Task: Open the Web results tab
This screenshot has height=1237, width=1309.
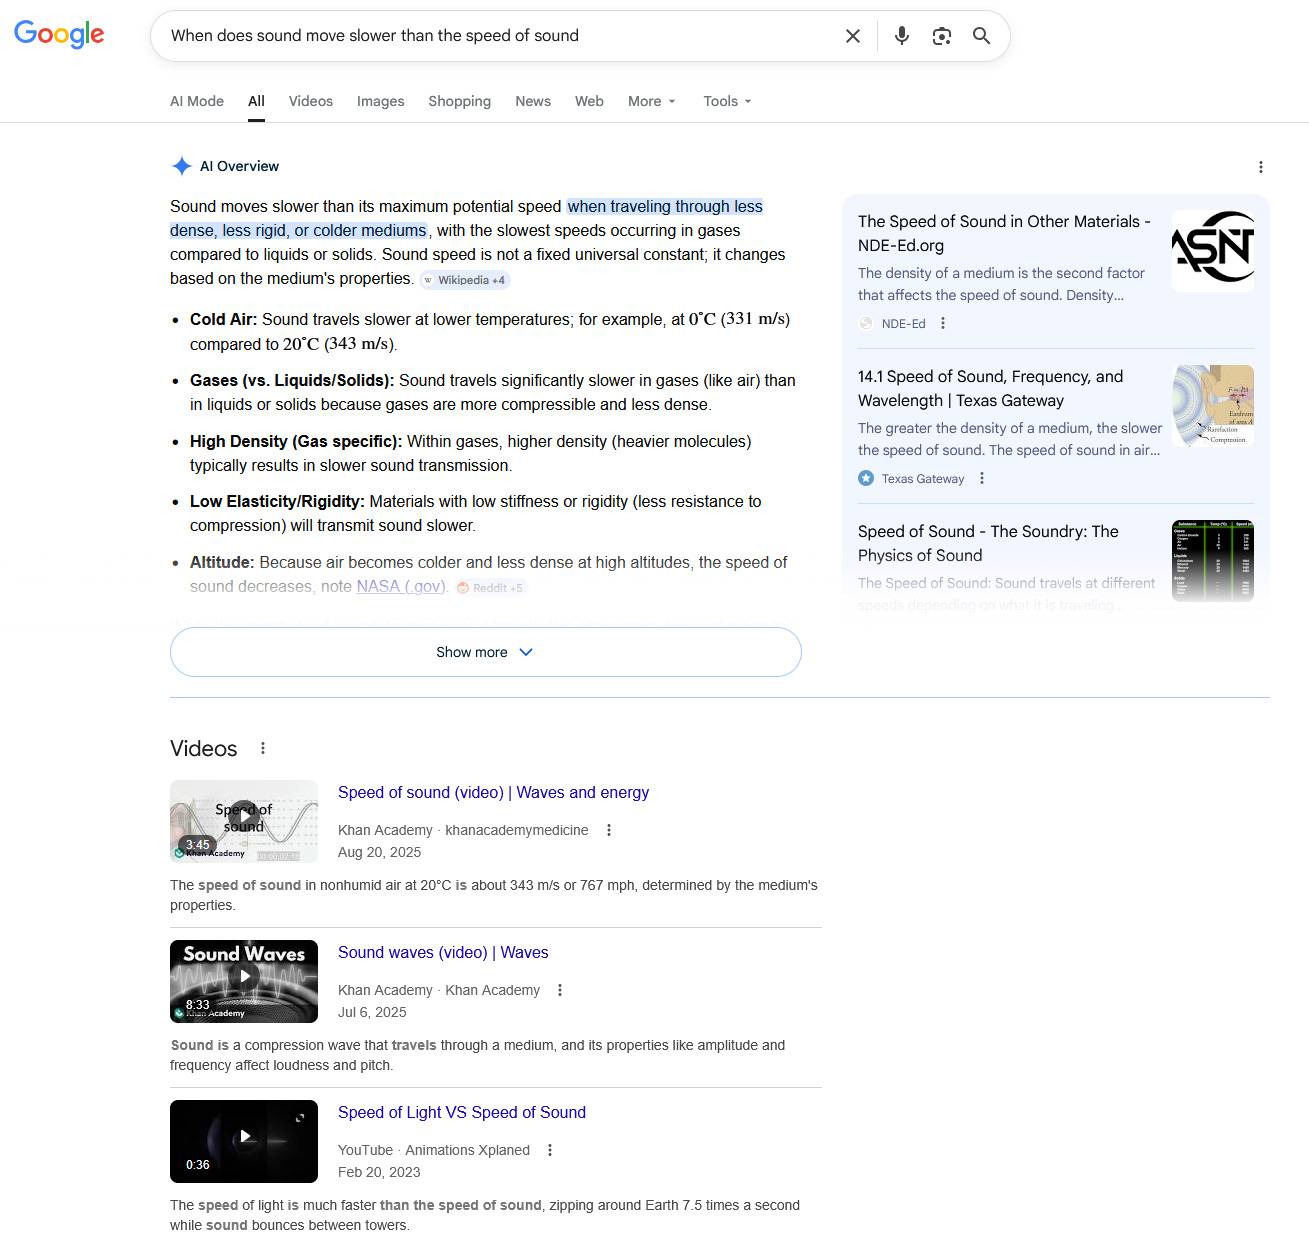Action: 589,101
